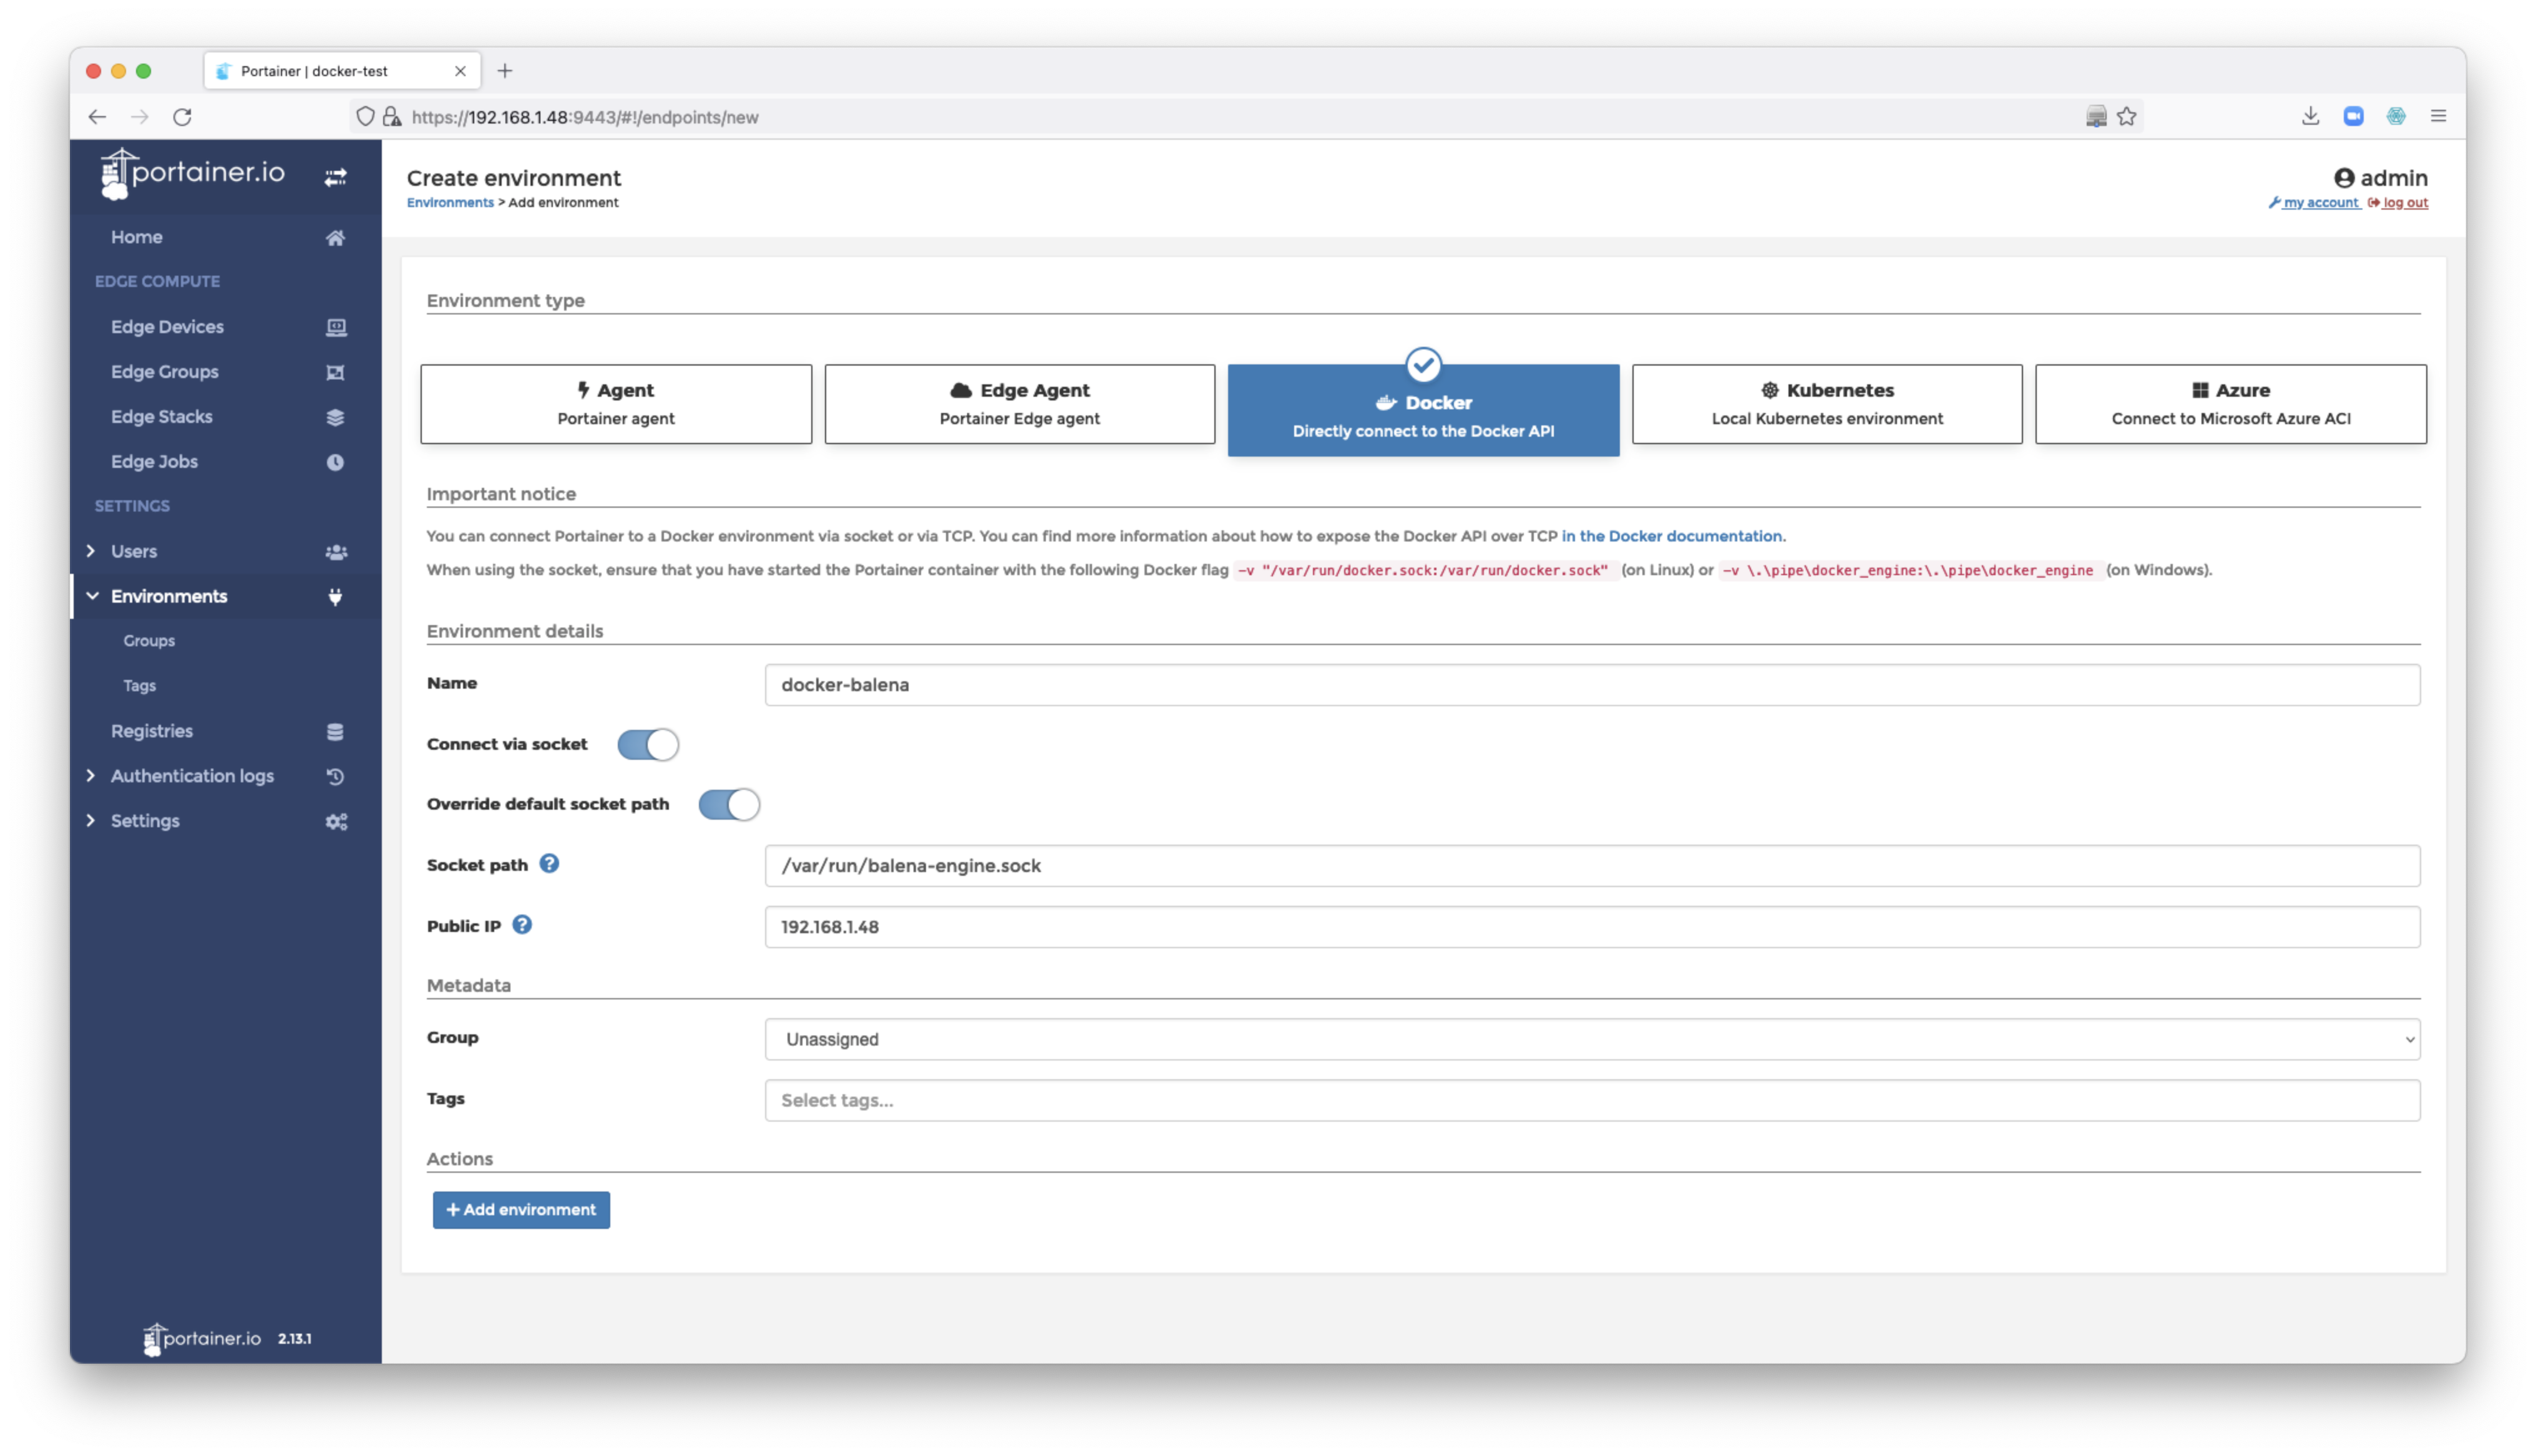Select the Edge Agent environment type
This screenshot has width=2536, height=1456.
pos(1019,404)
